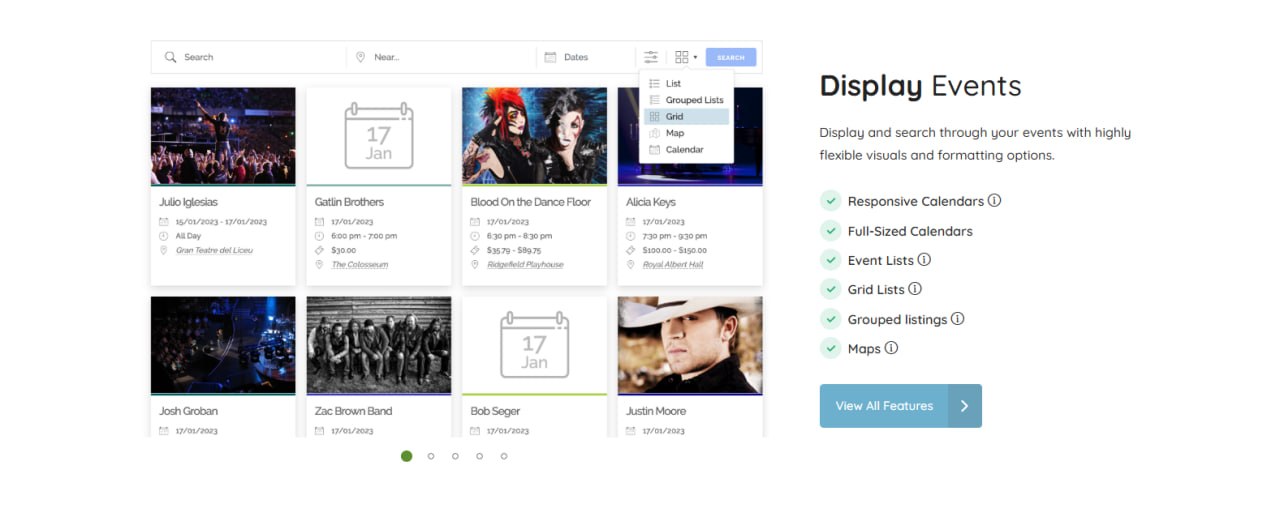The width and height of the screenshot is (1280, 521).
Task: Go to the fourth carousel slide dot
Action: tap(480, 456)
